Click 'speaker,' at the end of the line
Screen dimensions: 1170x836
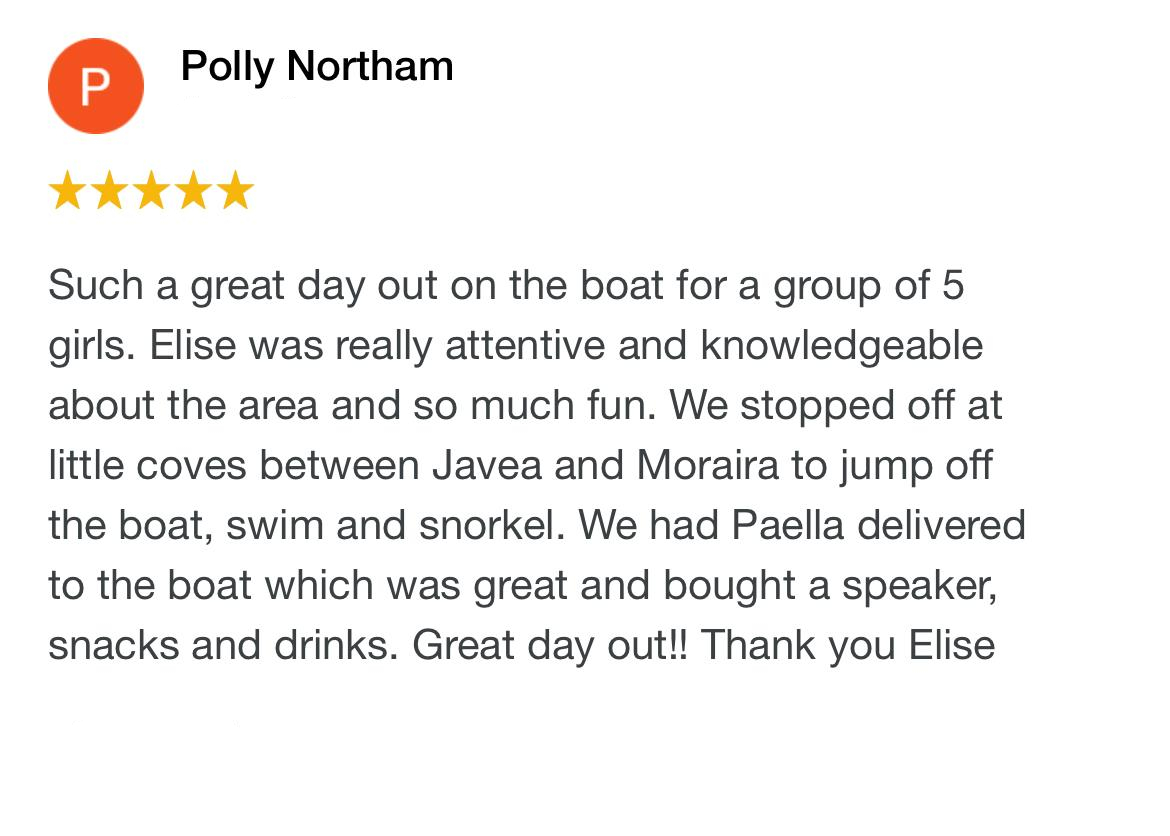[x=919, y=587]
